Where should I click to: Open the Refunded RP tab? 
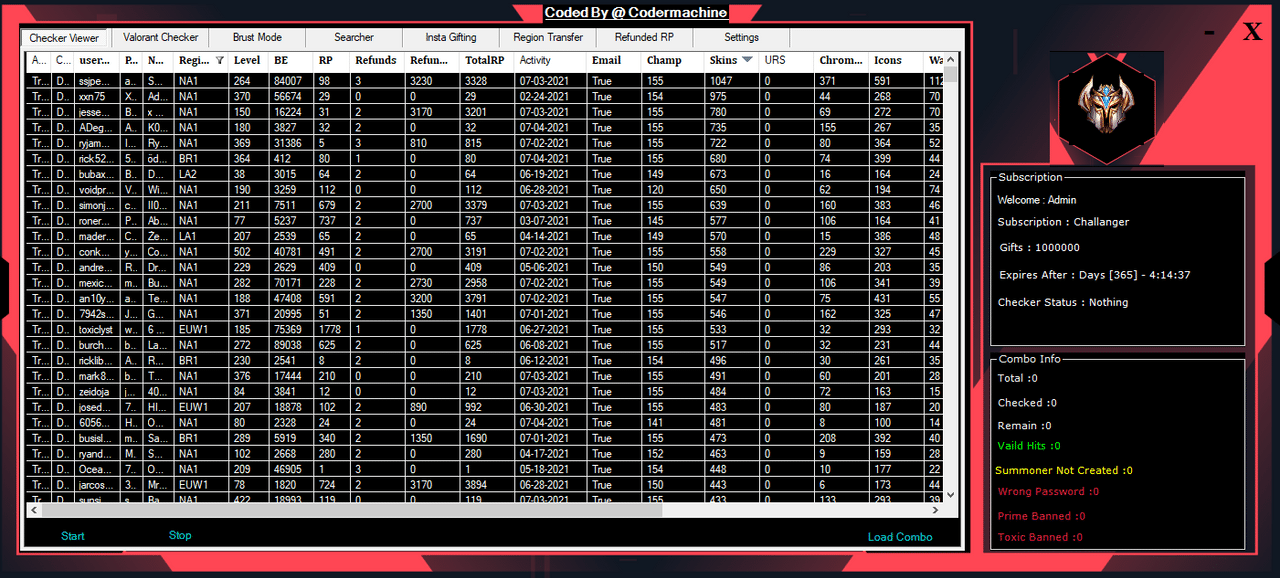tap(644, 37)
